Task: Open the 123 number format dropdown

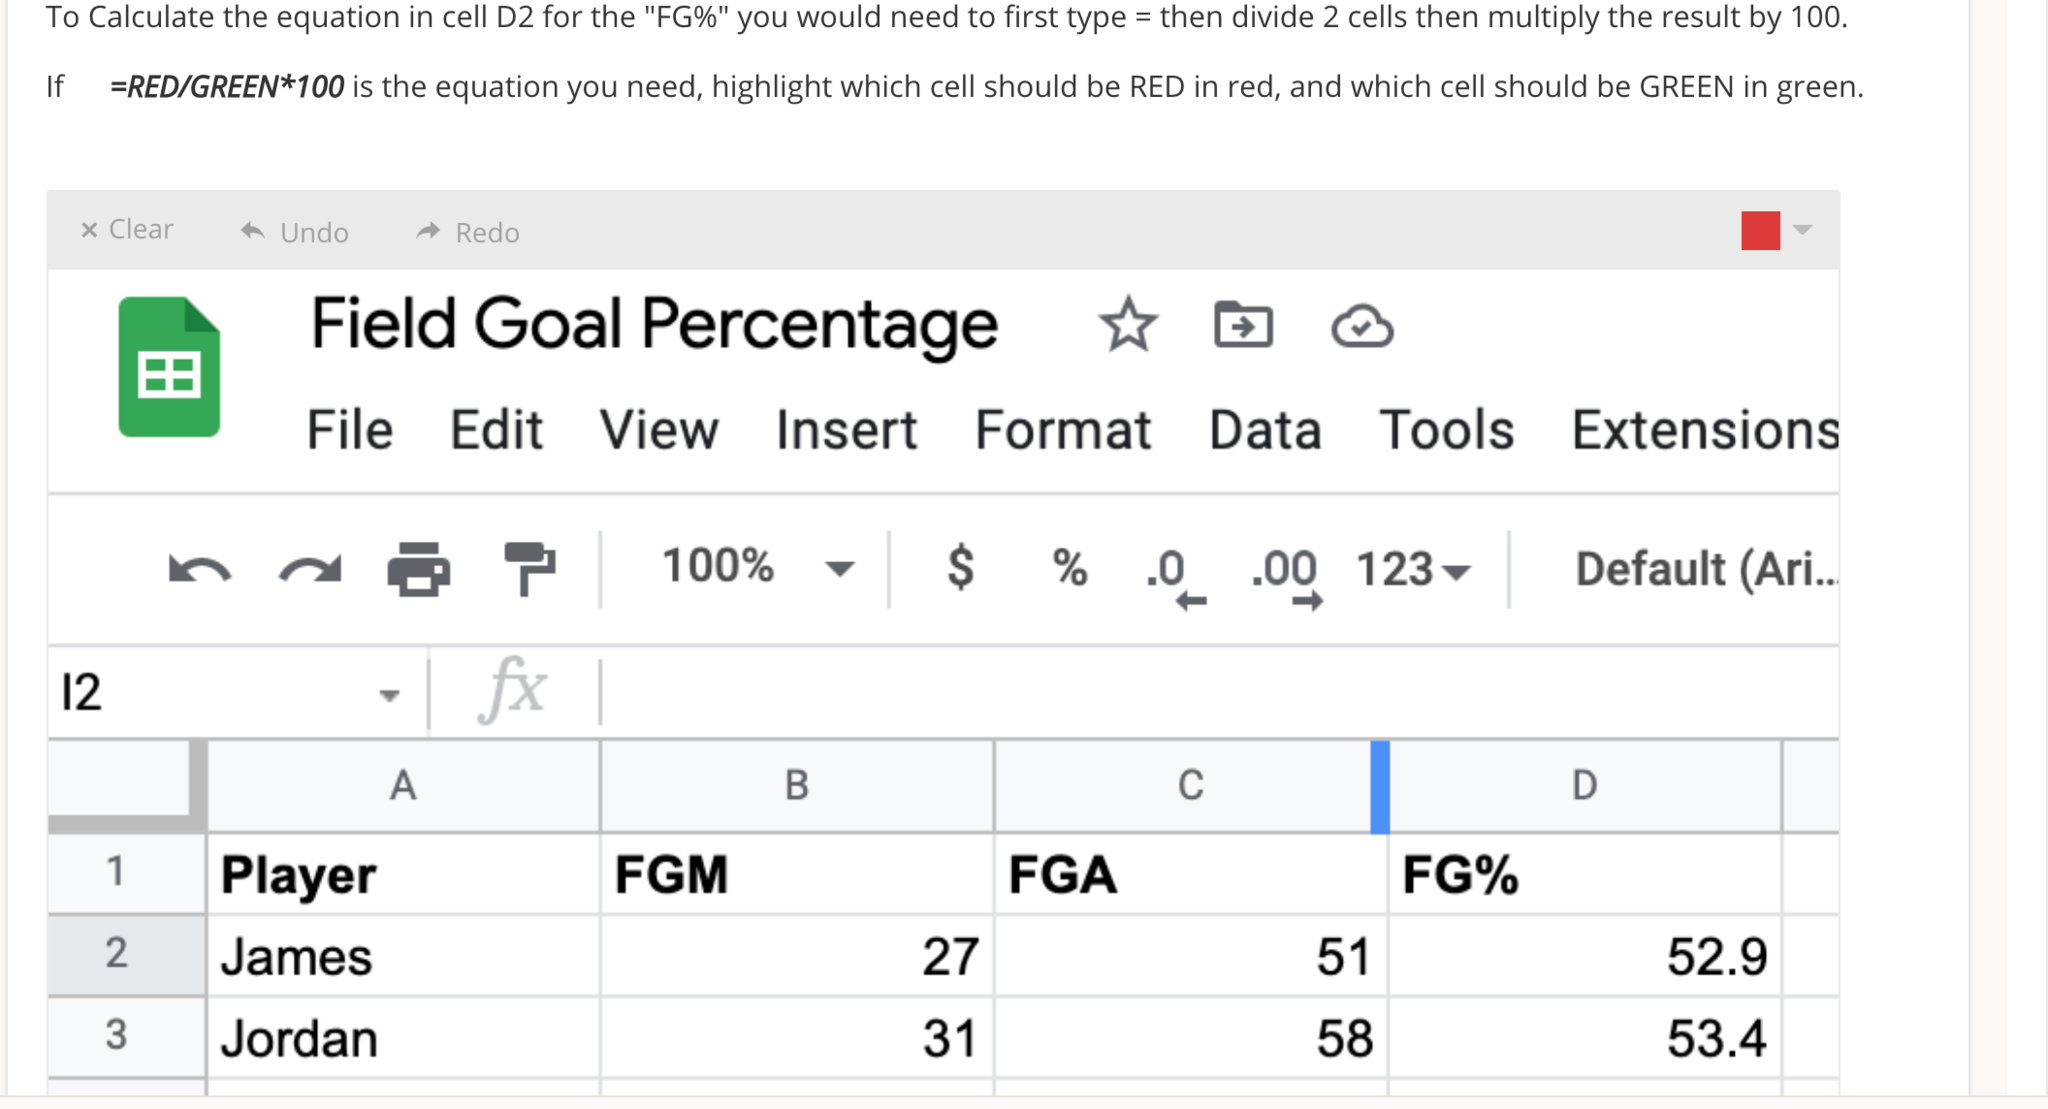Action: point(1412,570)
